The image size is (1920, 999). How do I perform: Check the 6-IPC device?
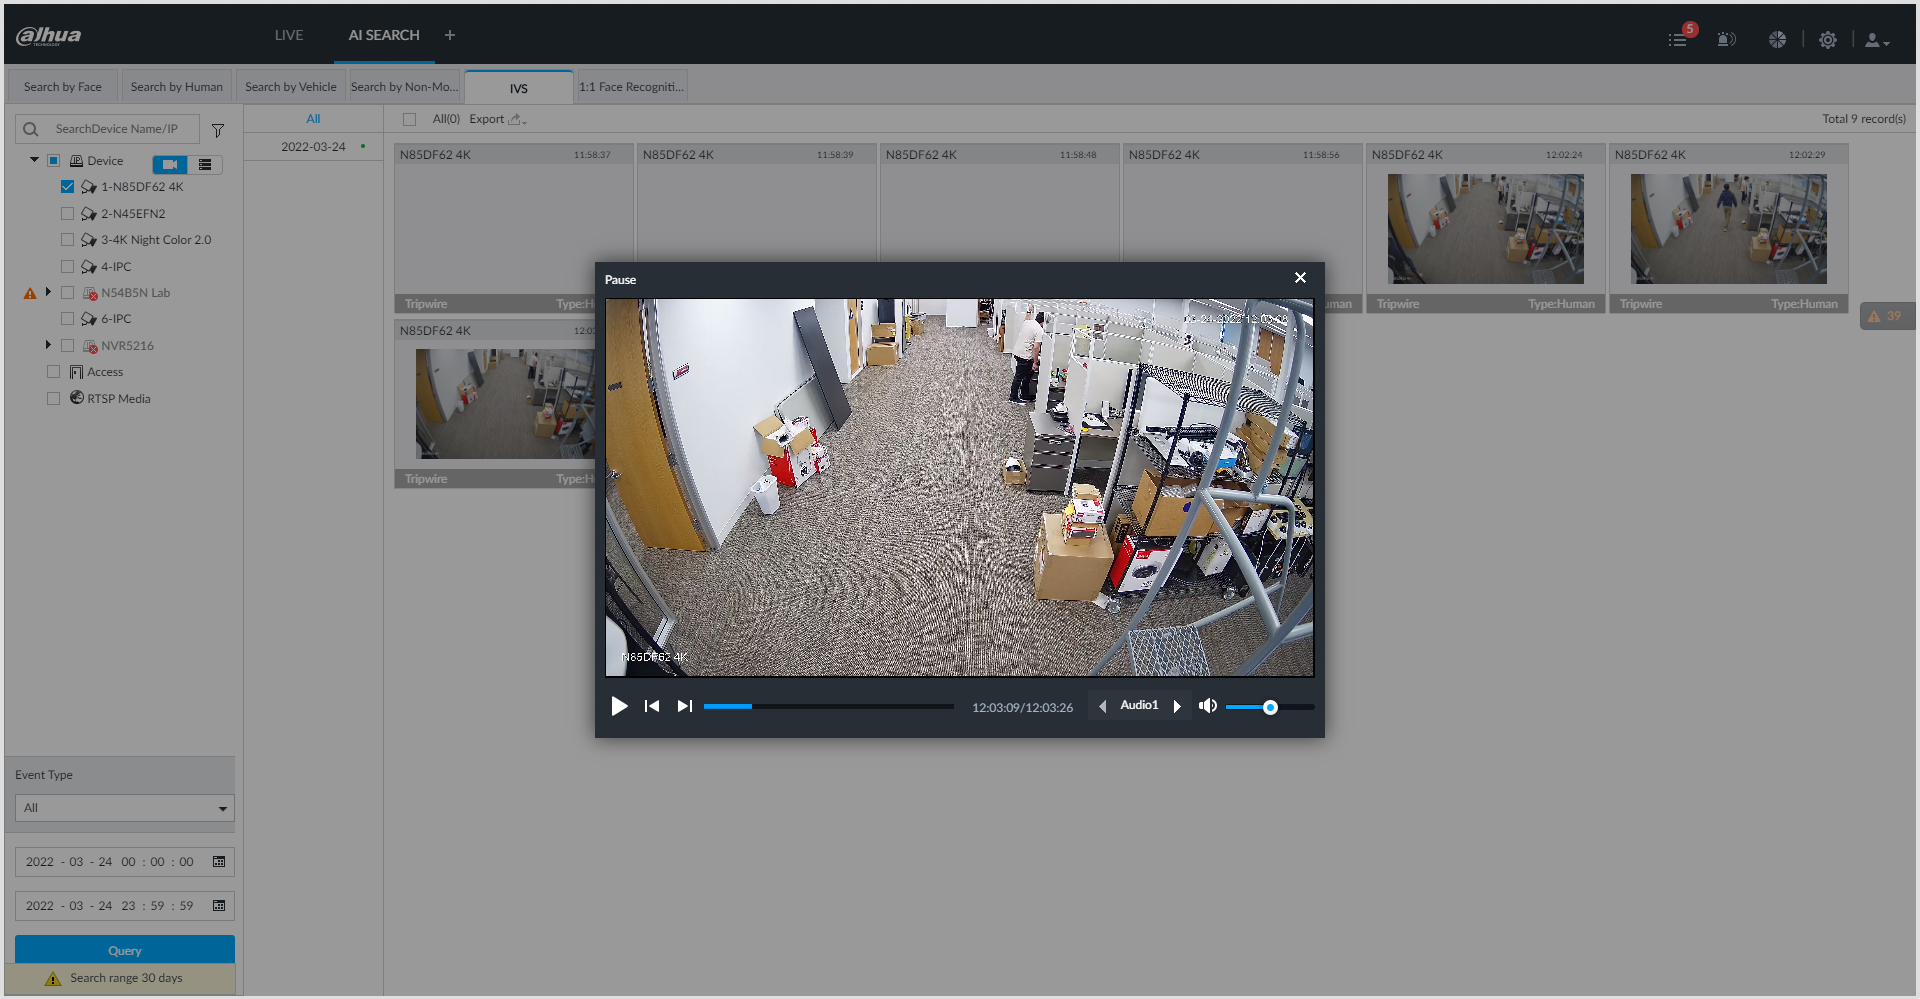67,319
